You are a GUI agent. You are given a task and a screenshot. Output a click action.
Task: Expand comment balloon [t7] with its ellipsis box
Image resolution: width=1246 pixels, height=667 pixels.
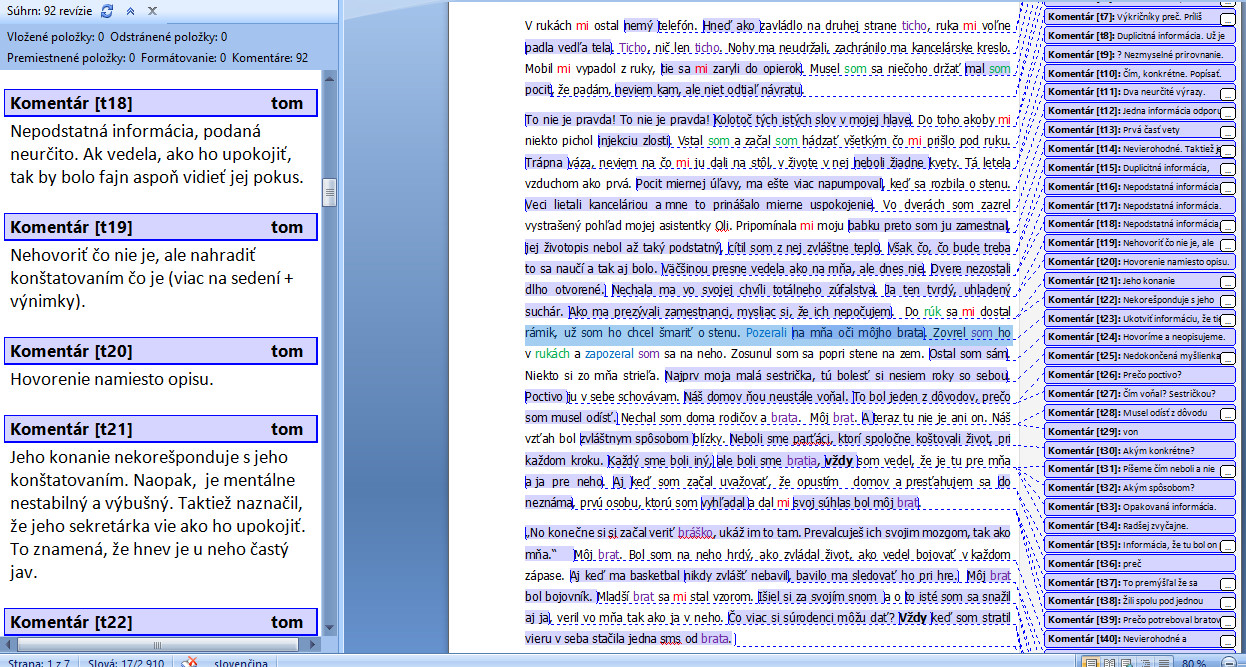tap(1227, 19)
